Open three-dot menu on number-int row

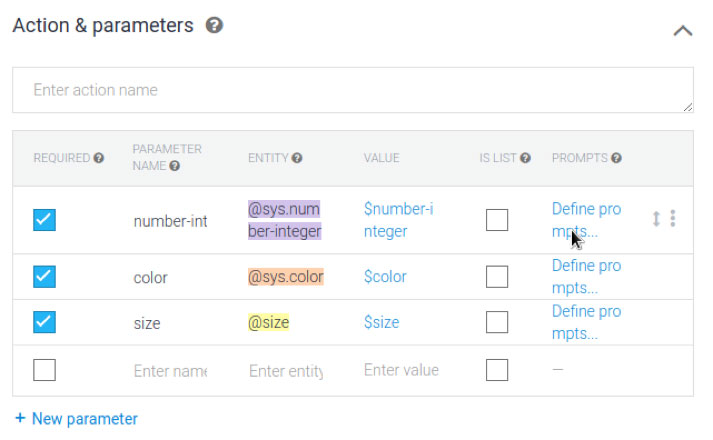point(673,219)
